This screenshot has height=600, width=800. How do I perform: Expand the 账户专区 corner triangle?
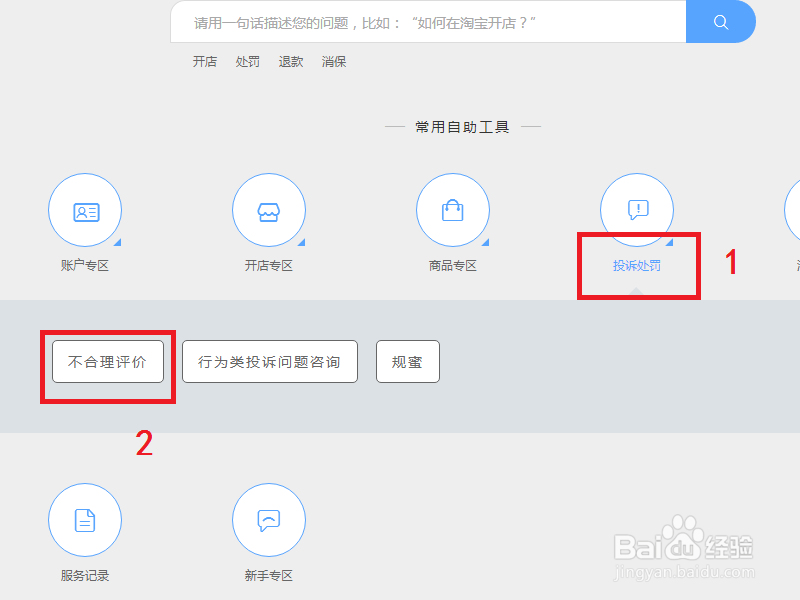(x=118, y=242)
